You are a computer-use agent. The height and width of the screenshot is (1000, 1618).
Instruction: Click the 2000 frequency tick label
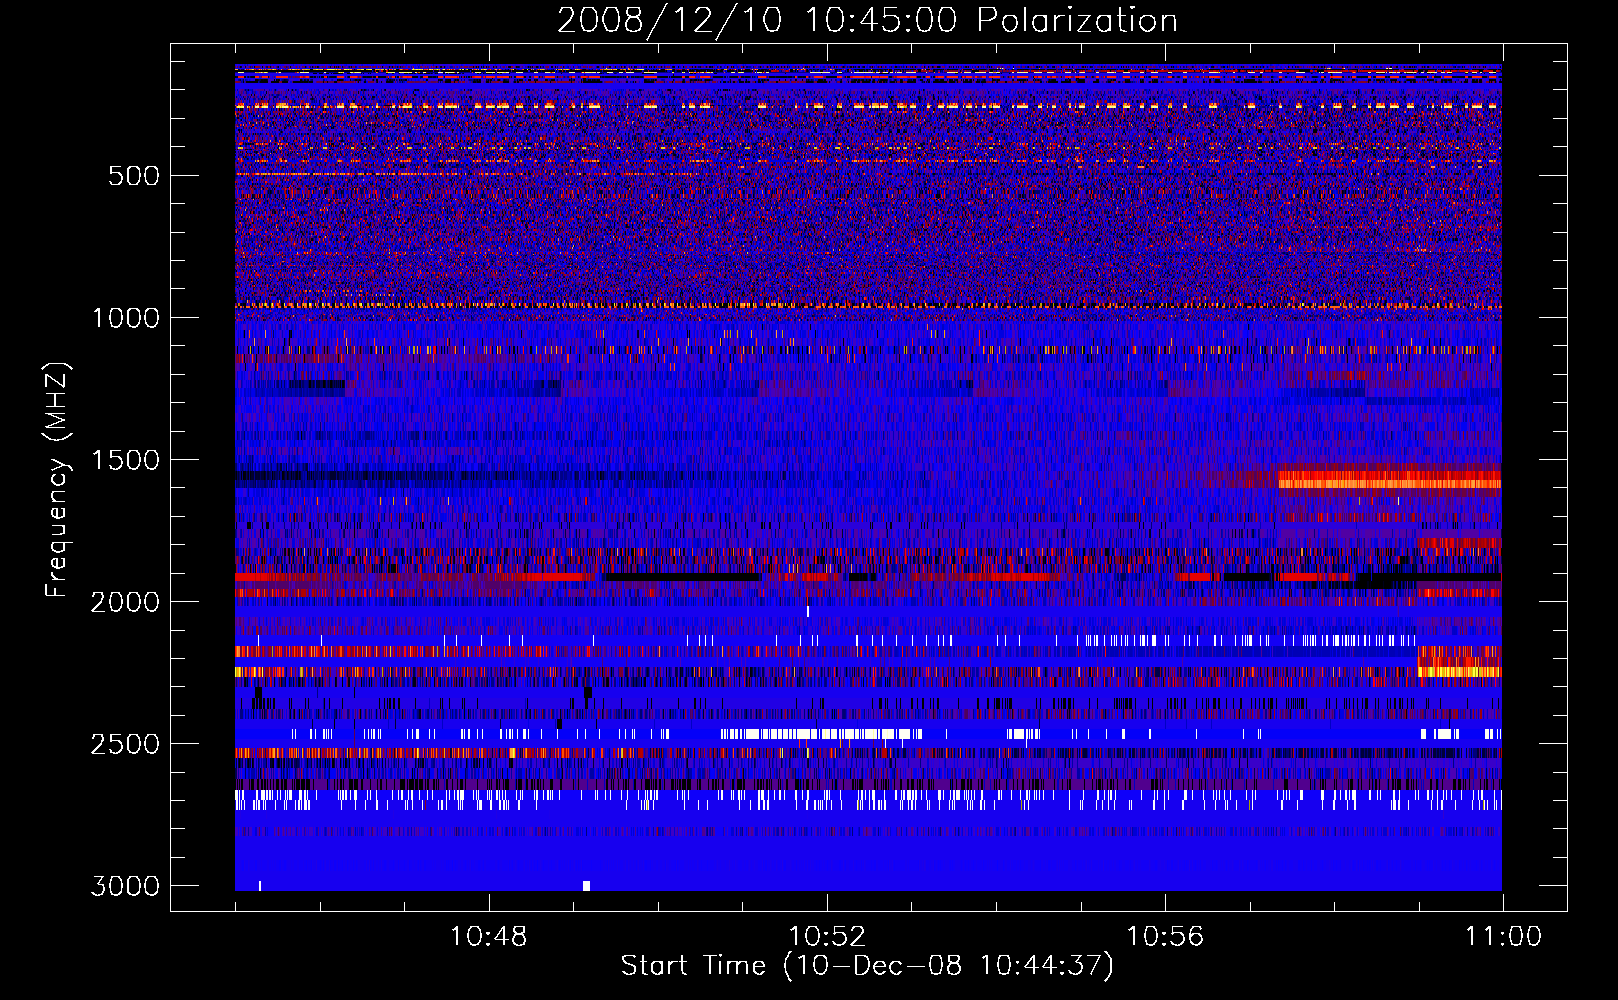click(x=125, y=602)
